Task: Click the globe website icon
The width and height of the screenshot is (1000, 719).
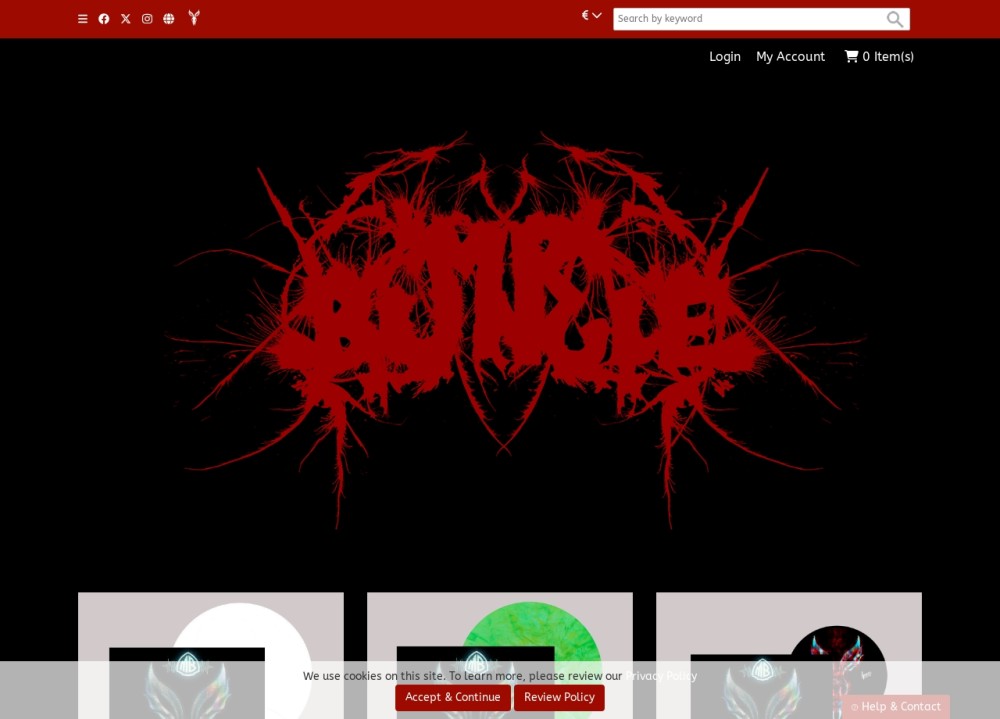Action: click(x=168, y=18)
